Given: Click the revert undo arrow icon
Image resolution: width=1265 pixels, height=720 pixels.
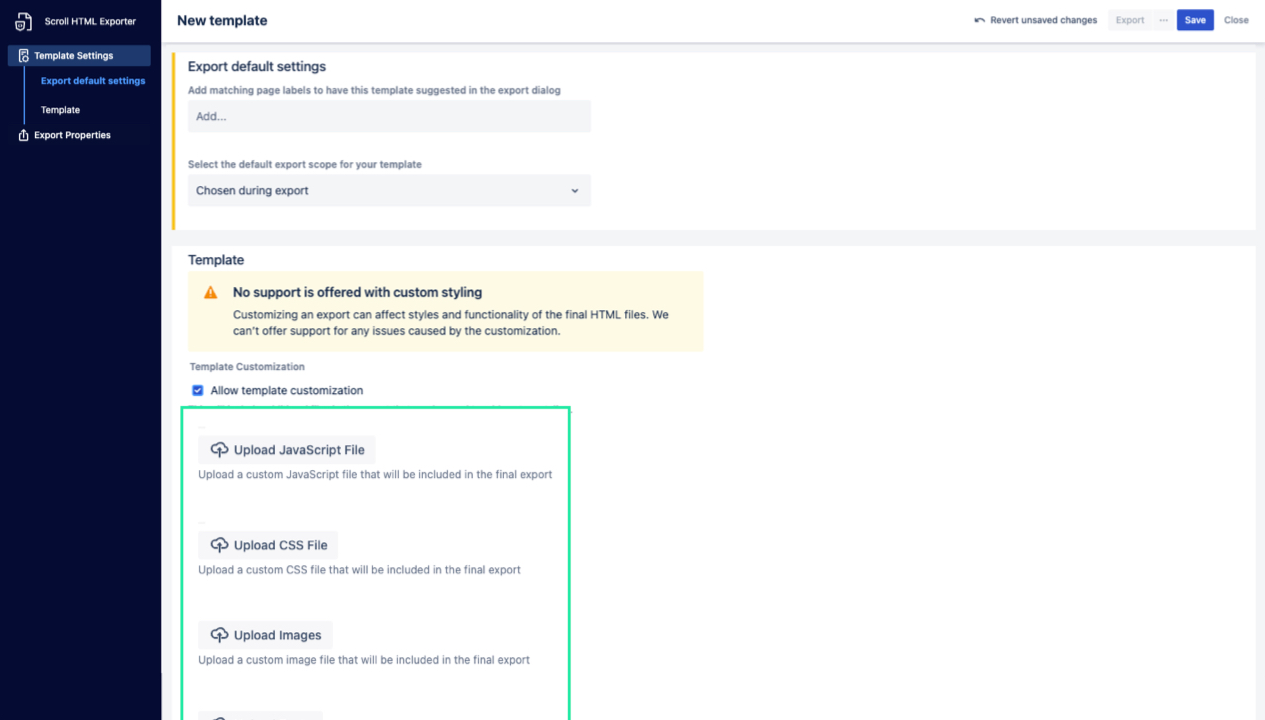Looking at the screenshot, I should [979, 20].
